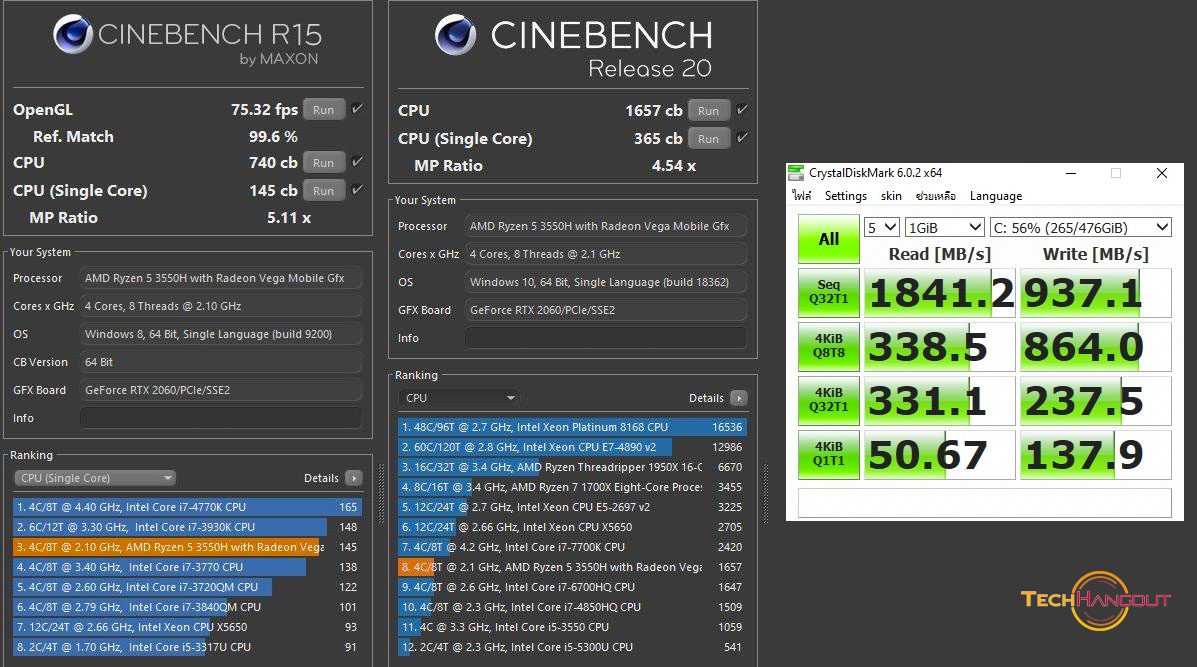Toggle CPU (Single Core) checkbox in Cinebench R15
Viewport: 1197px width, 667px height.
click(357, 189)
